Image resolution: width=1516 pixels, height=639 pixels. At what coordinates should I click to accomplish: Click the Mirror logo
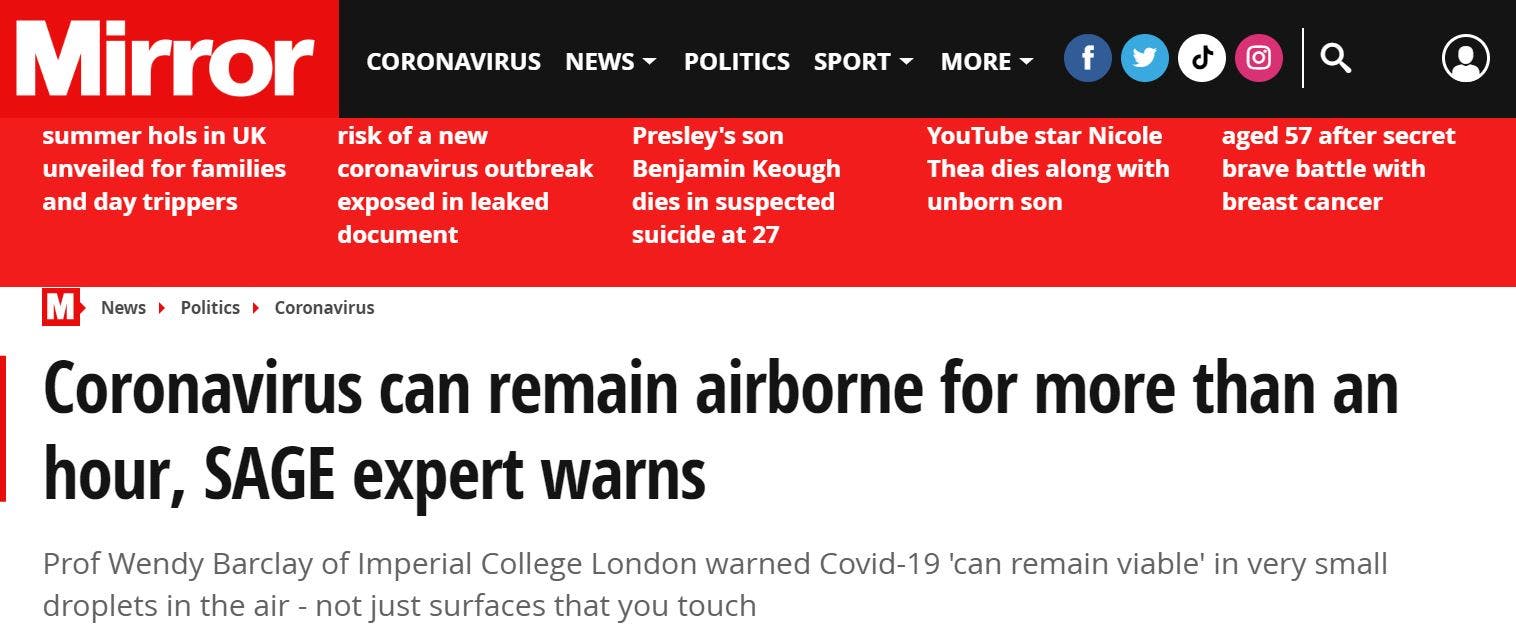click(x=166, y=59)
